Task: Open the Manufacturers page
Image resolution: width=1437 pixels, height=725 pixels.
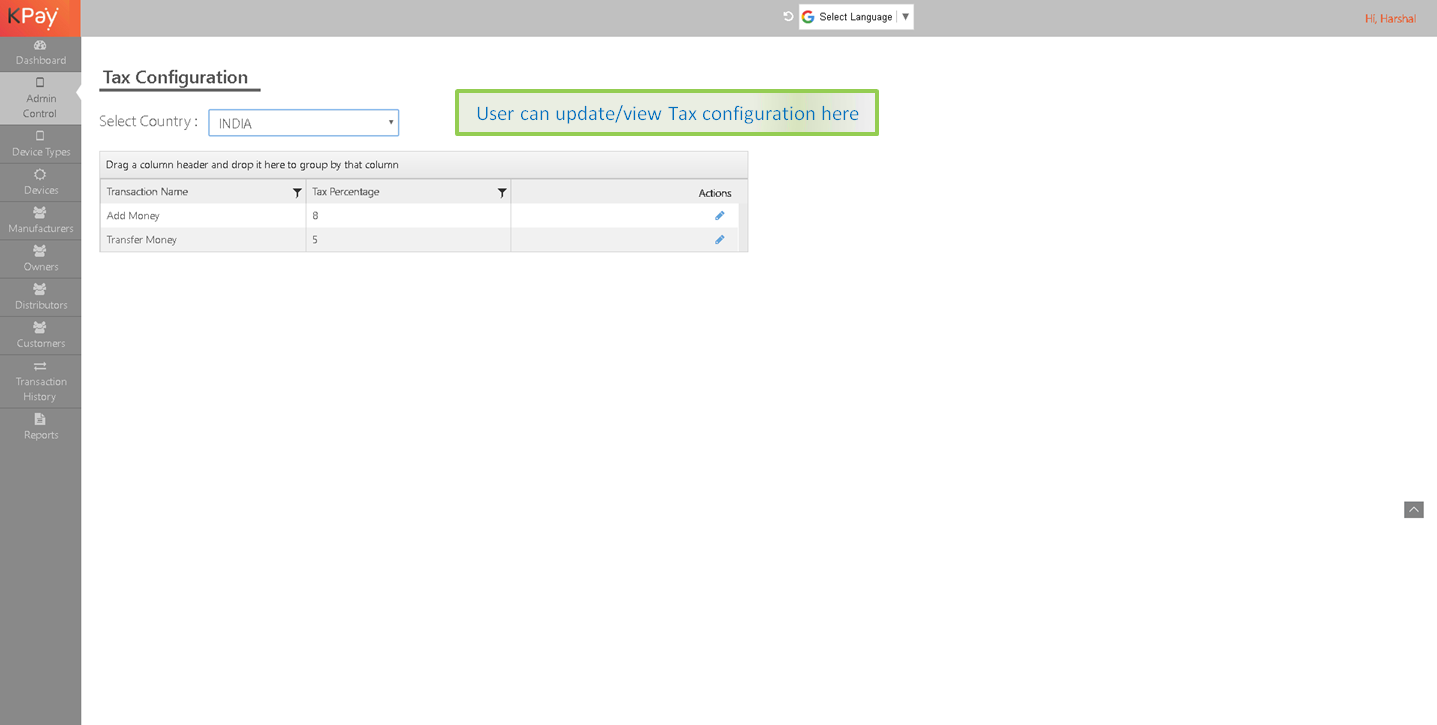Action: [x=40, y=220]
